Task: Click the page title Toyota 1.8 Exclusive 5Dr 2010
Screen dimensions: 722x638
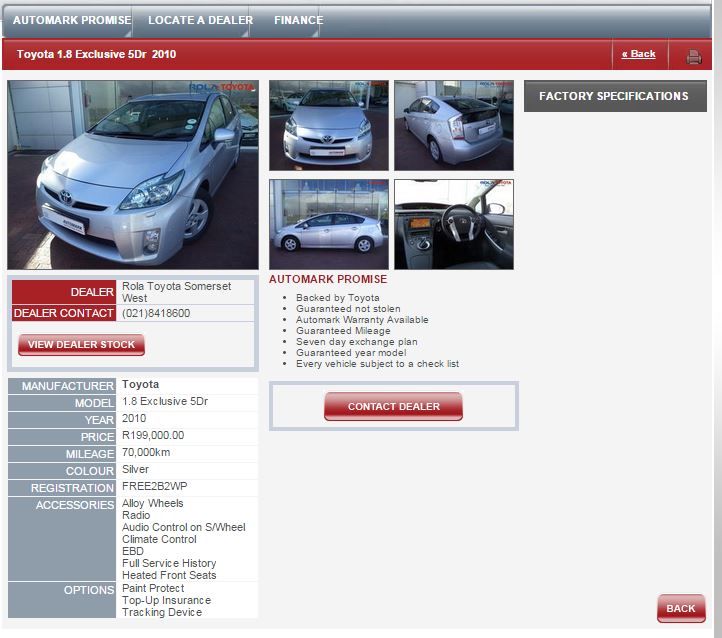Action: pyautogui.click(x=96, y=54)
